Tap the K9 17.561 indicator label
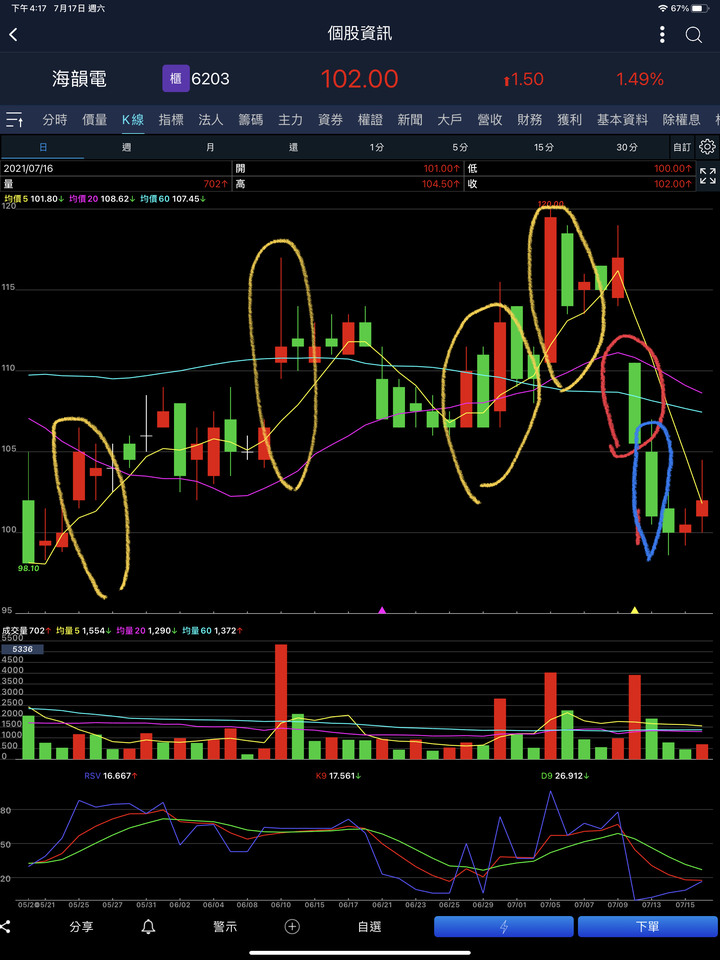This screenshot has height=960, width=720. [x=338, y=776]
